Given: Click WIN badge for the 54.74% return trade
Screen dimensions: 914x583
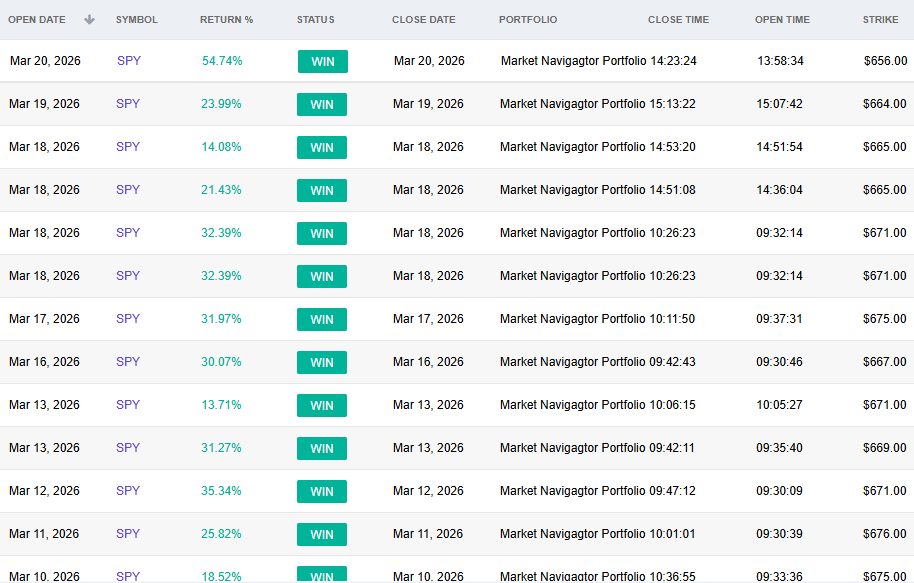Looking at the screenshot, I should coord(322,62).
